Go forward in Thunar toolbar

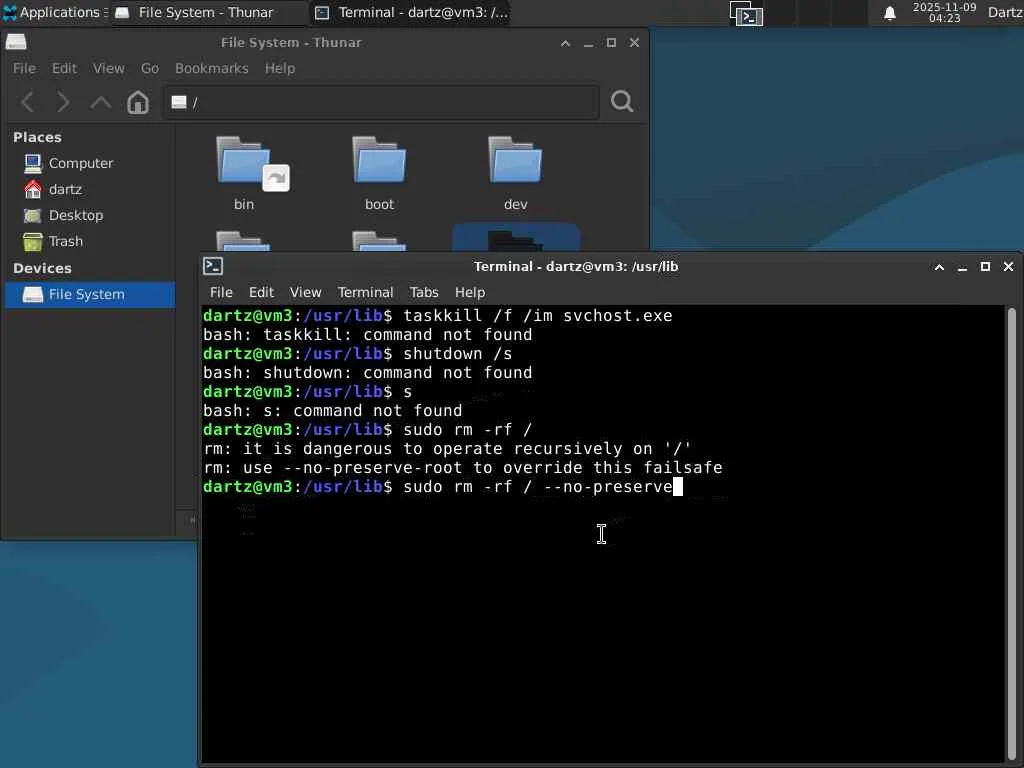[63, 102]
